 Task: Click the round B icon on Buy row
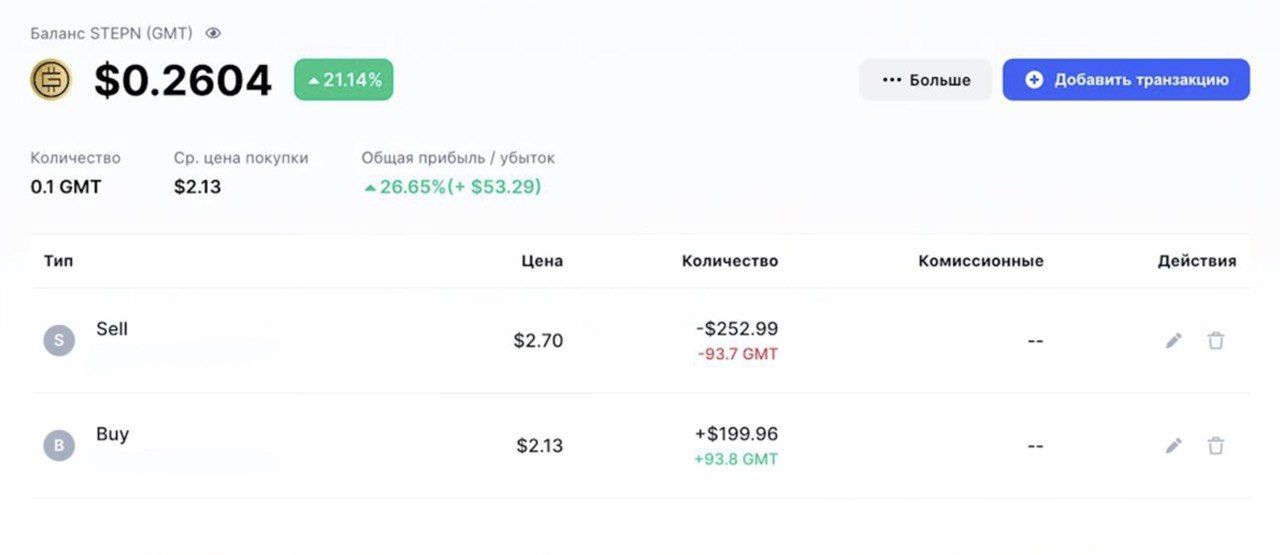(59, 446)
